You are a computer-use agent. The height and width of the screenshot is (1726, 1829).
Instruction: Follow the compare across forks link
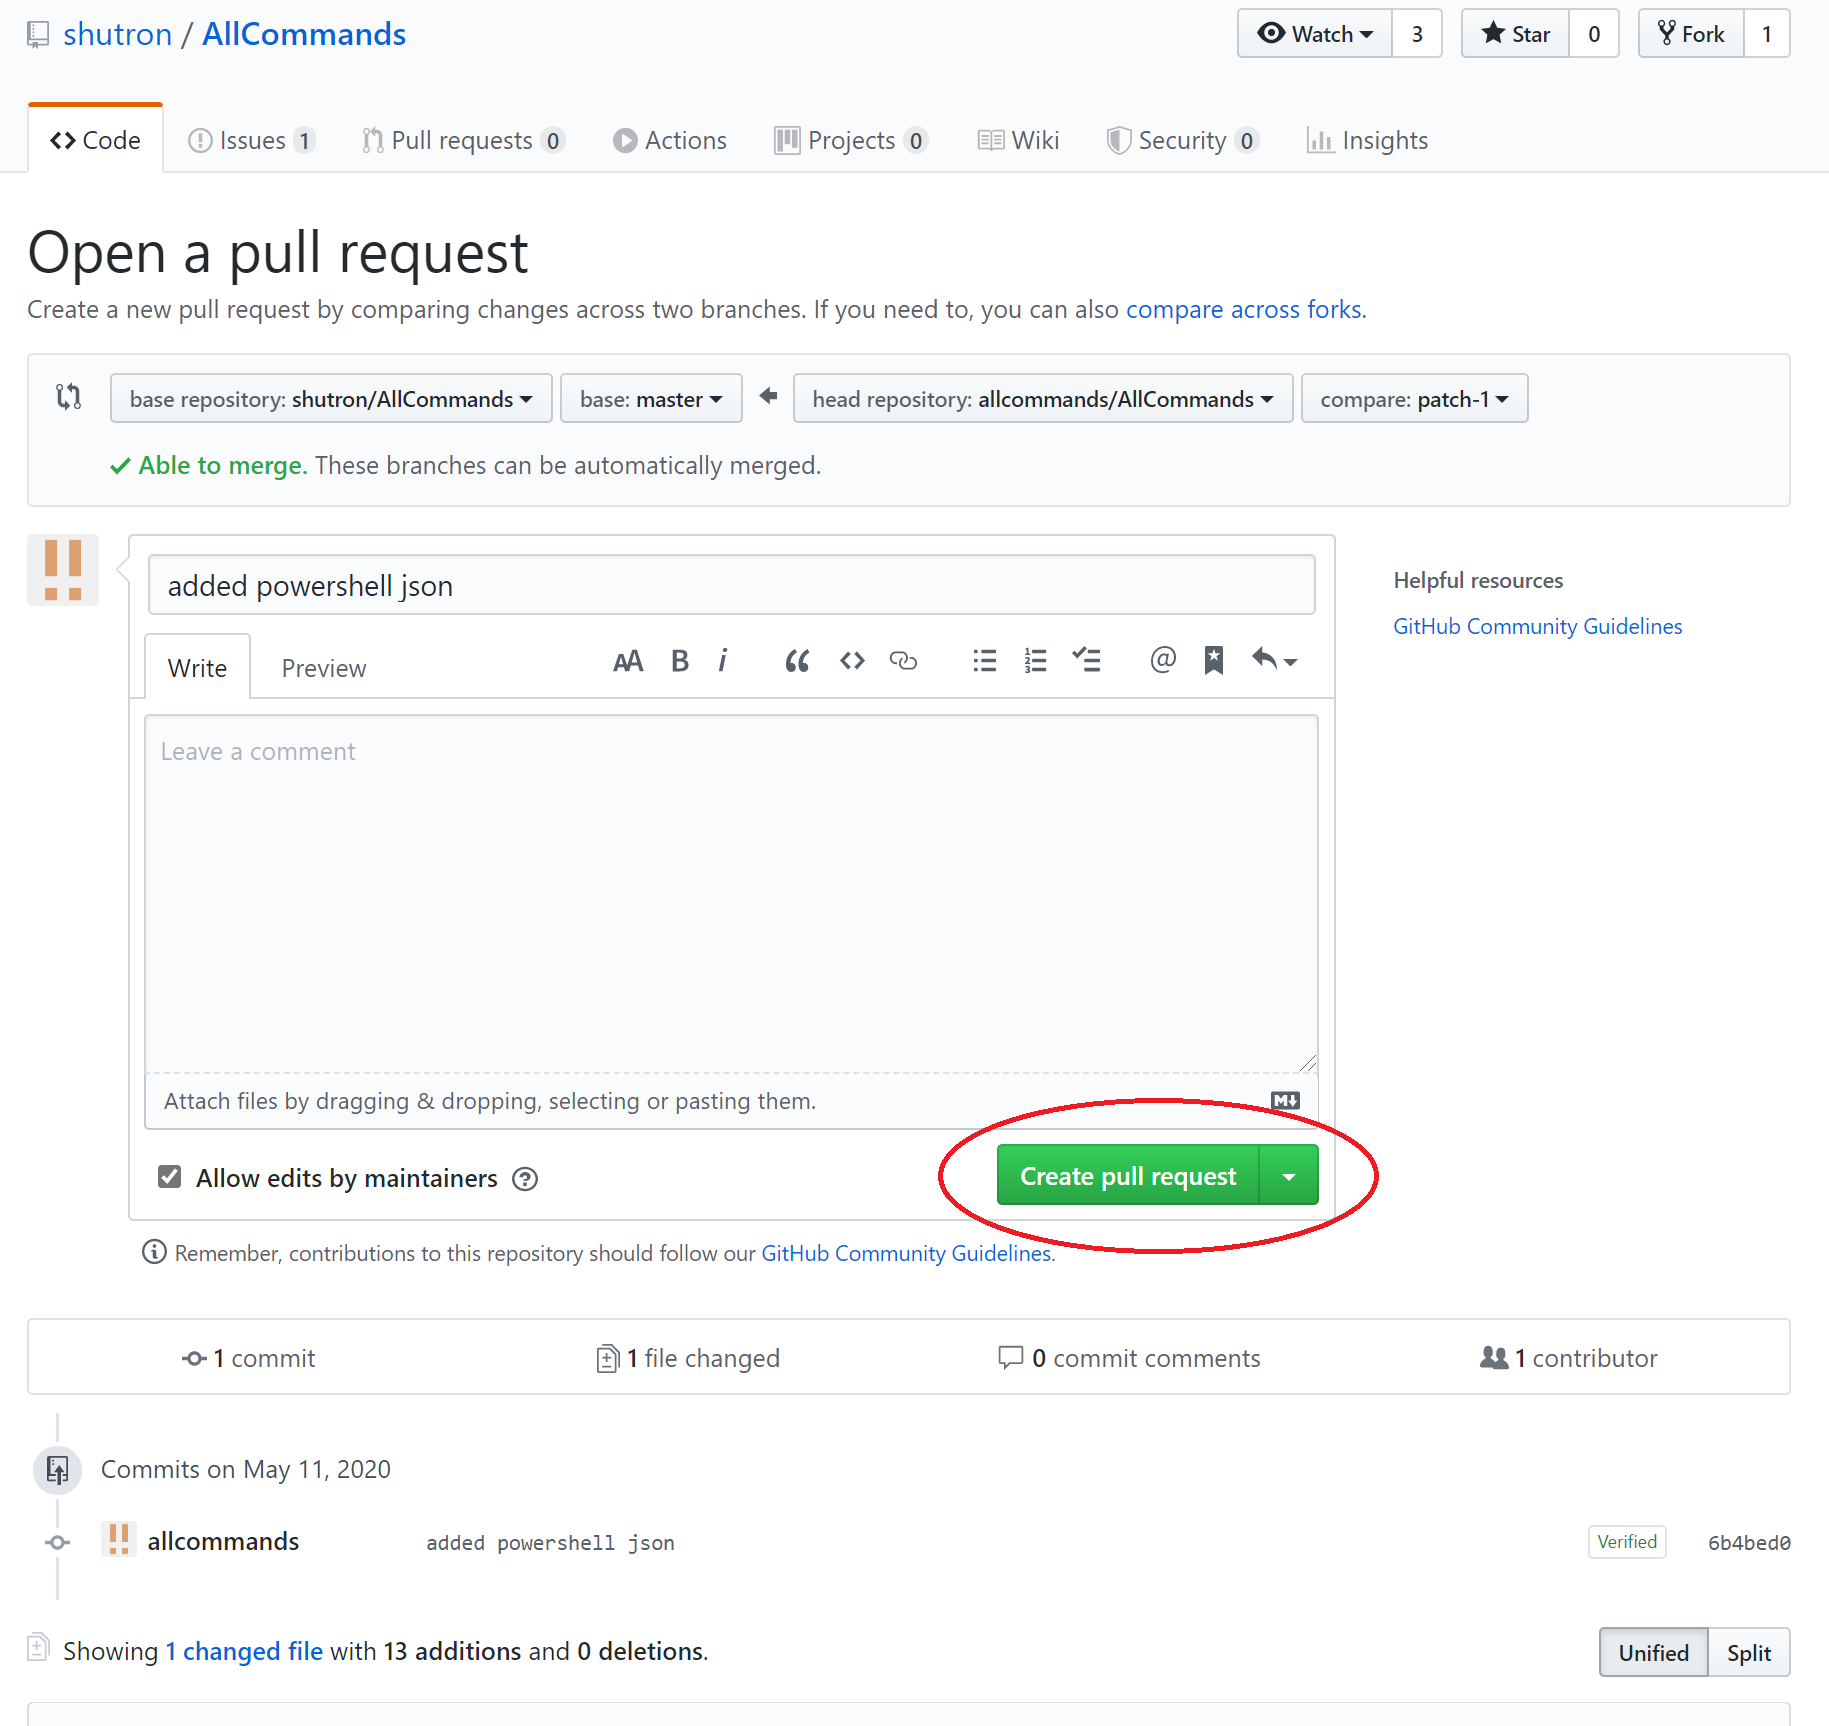pos(1244,310)
